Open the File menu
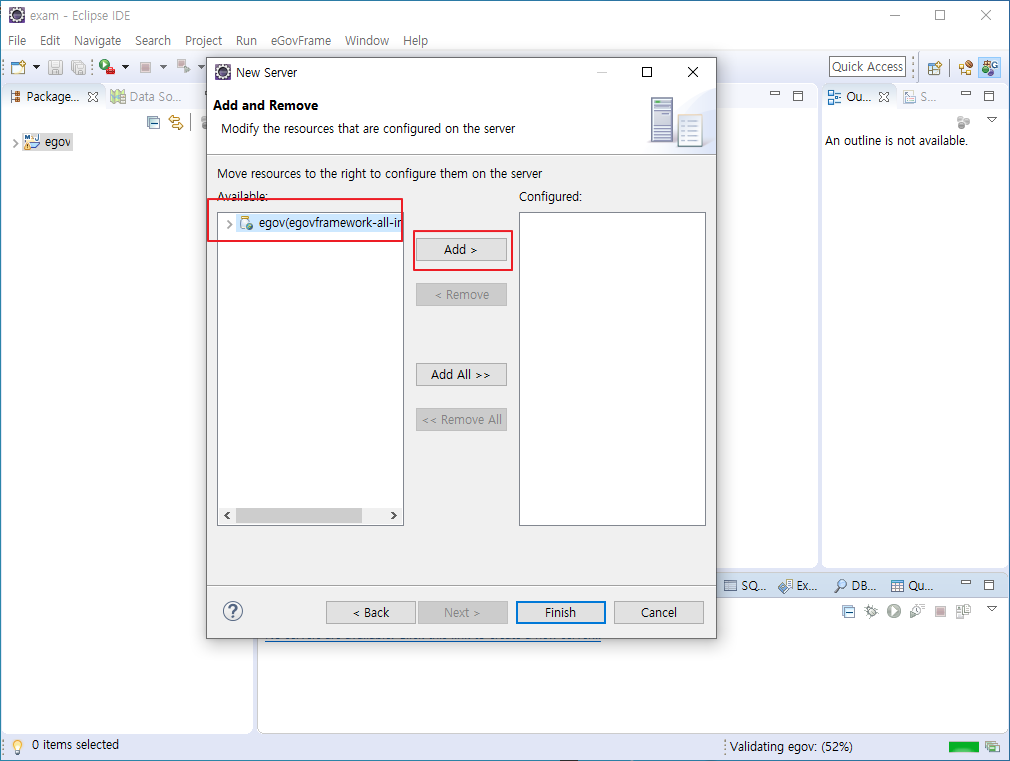The image size is (1010, 761). (x=17, y=41)
